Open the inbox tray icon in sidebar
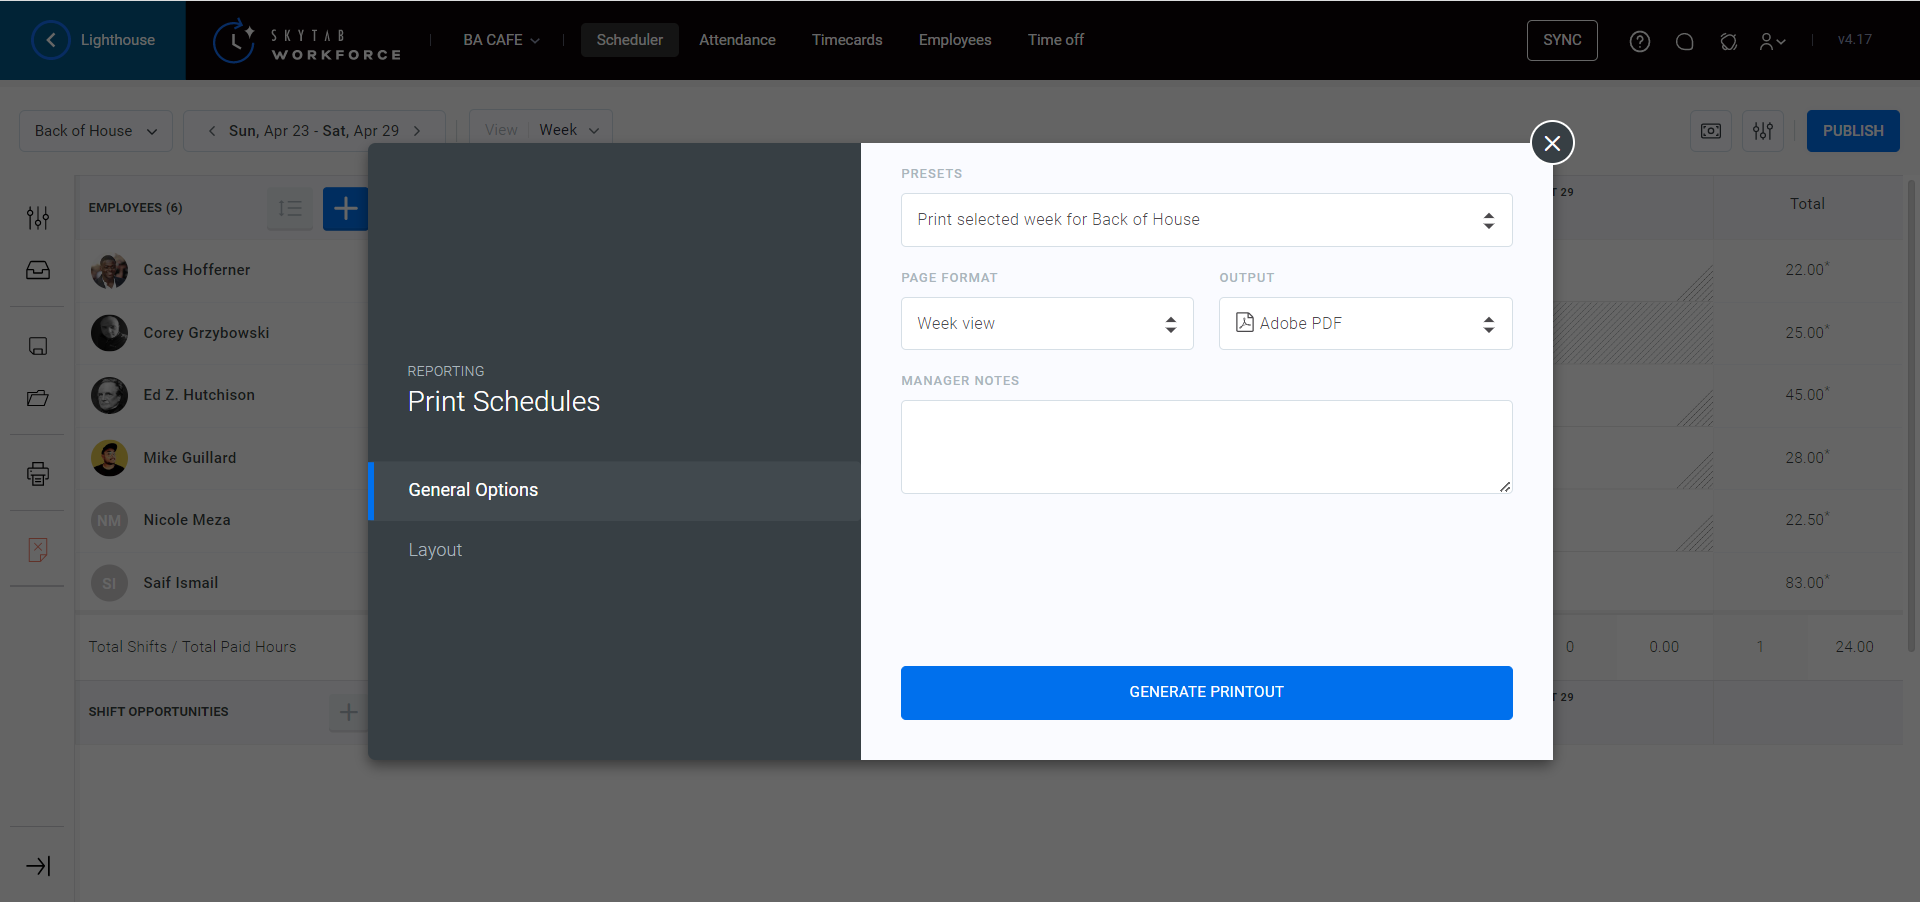1920x902 pixels. click(x=38, y=270)
